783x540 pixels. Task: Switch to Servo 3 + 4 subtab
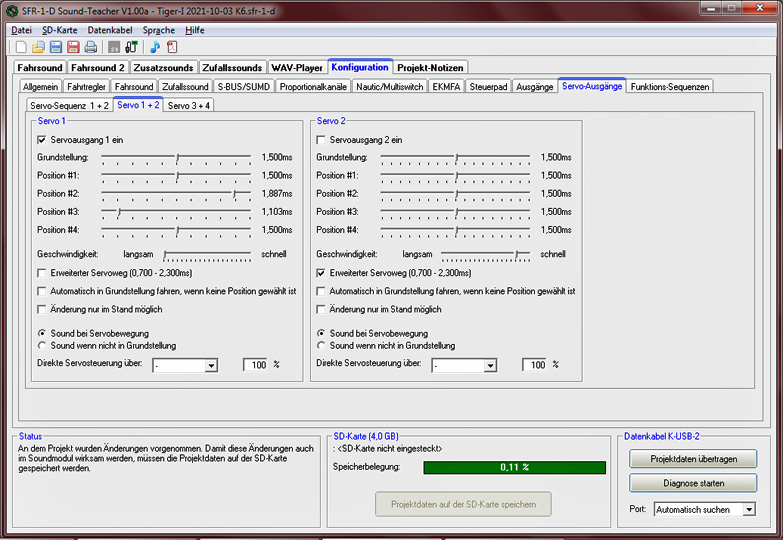189,105
